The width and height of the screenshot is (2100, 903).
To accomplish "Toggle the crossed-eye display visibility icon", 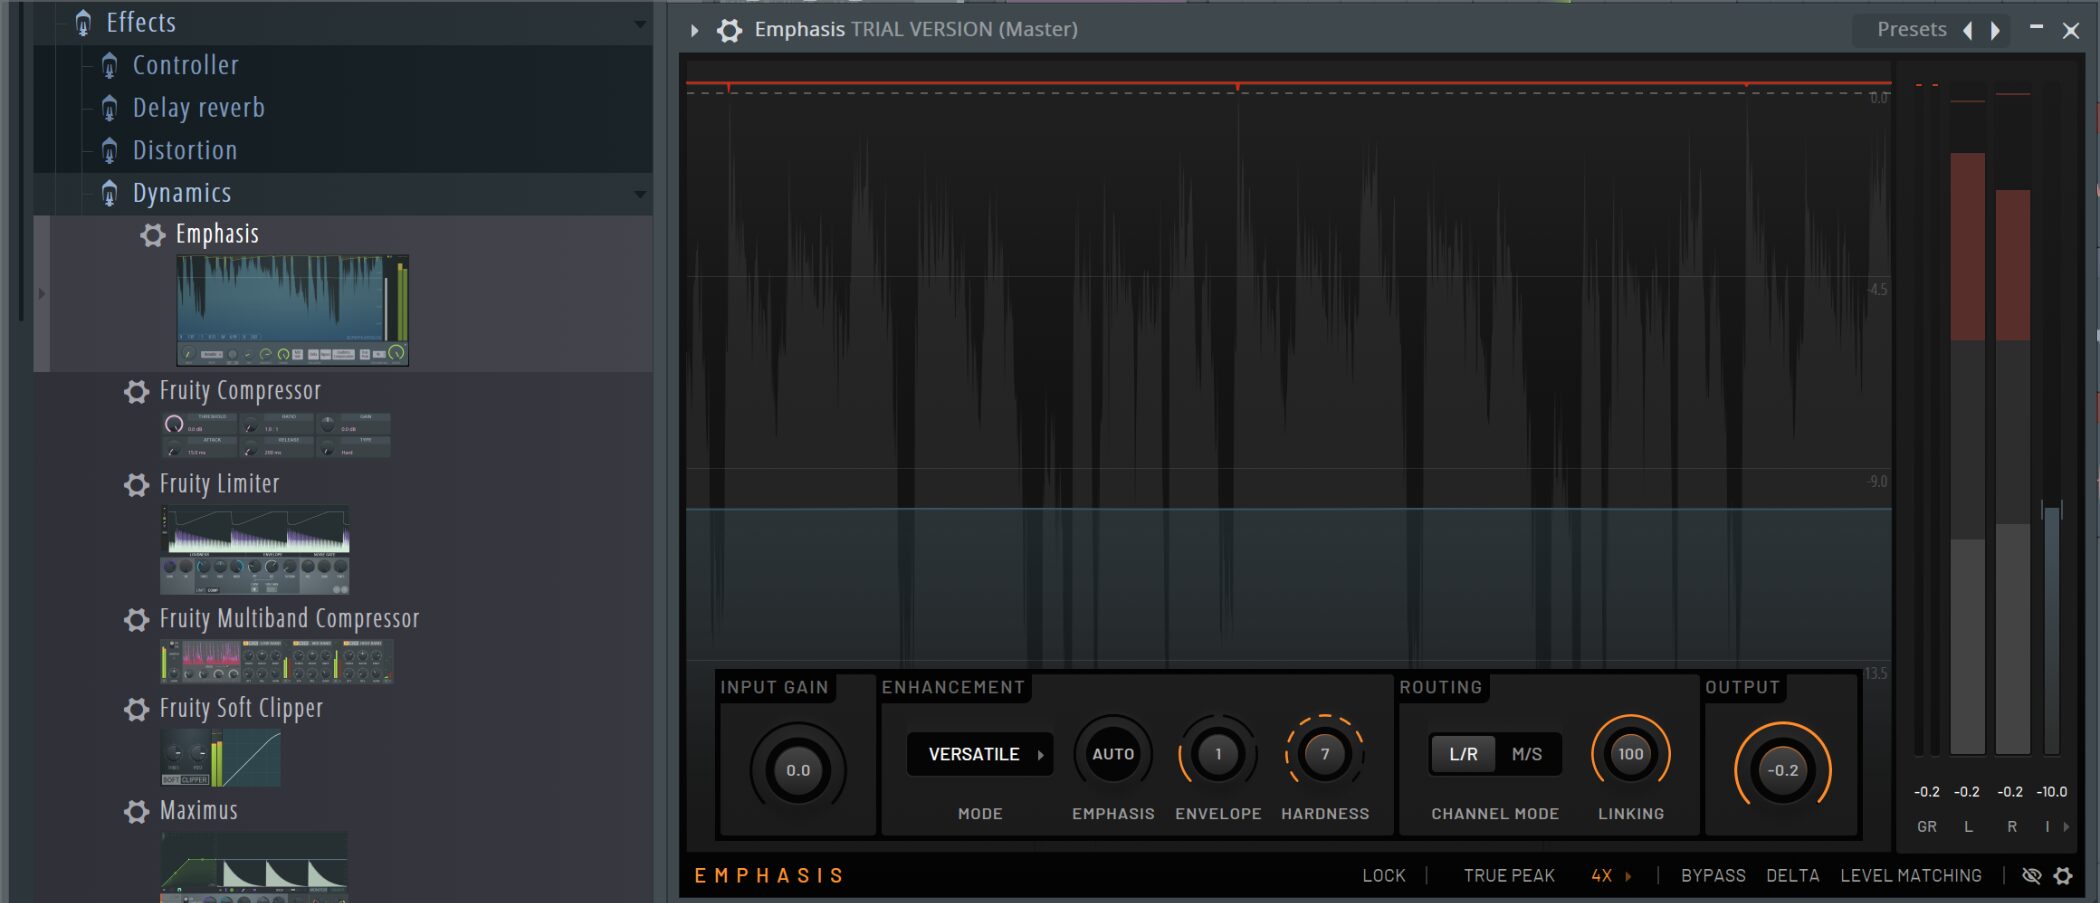I will (2031, 876).
